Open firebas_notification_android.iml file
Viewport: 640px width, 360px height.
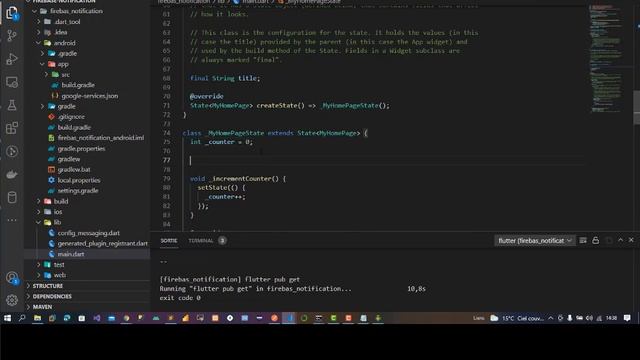101,138
